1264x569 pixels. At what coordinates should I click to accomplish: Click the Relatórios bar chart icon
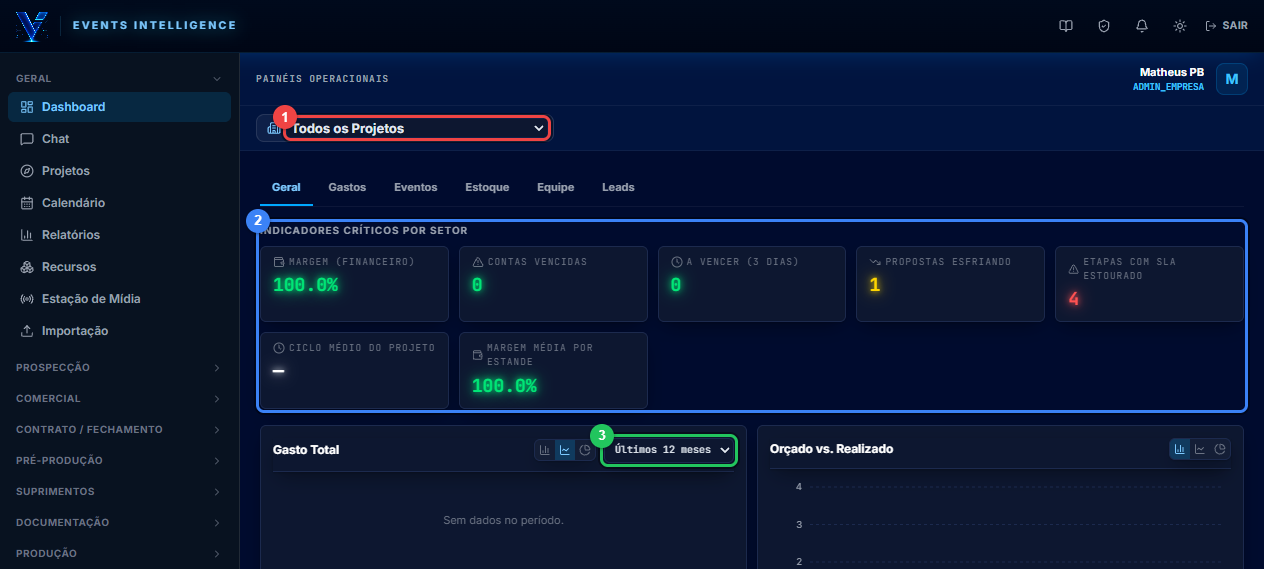click(x=27, y=235)
